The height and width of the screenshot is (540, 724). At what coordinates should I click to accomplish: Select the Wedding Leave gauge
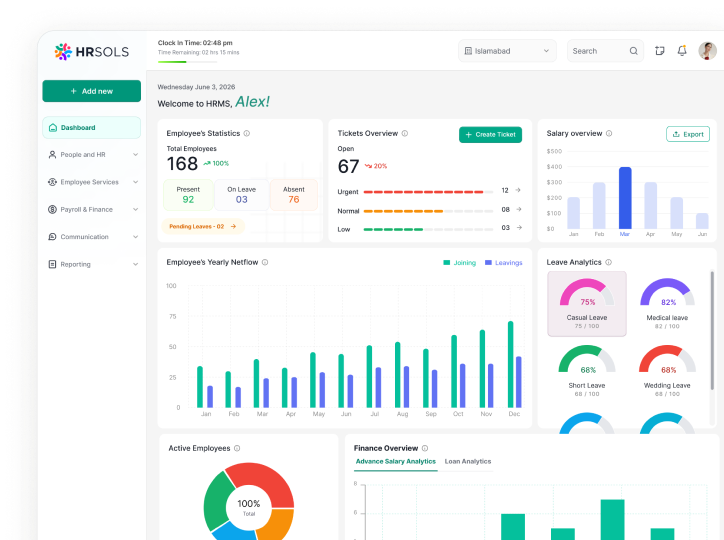click(667, 371)
